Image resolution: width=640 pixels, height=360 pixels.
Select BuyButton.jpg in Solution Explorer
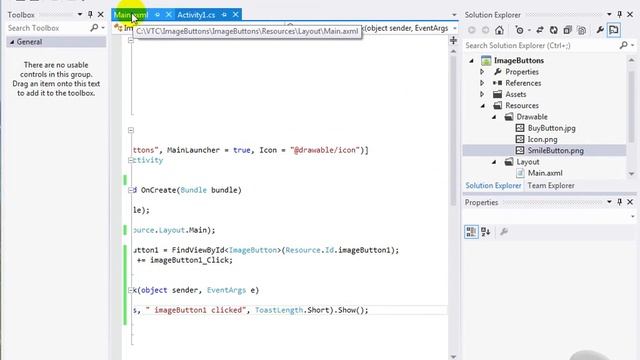tap(551, 128)
